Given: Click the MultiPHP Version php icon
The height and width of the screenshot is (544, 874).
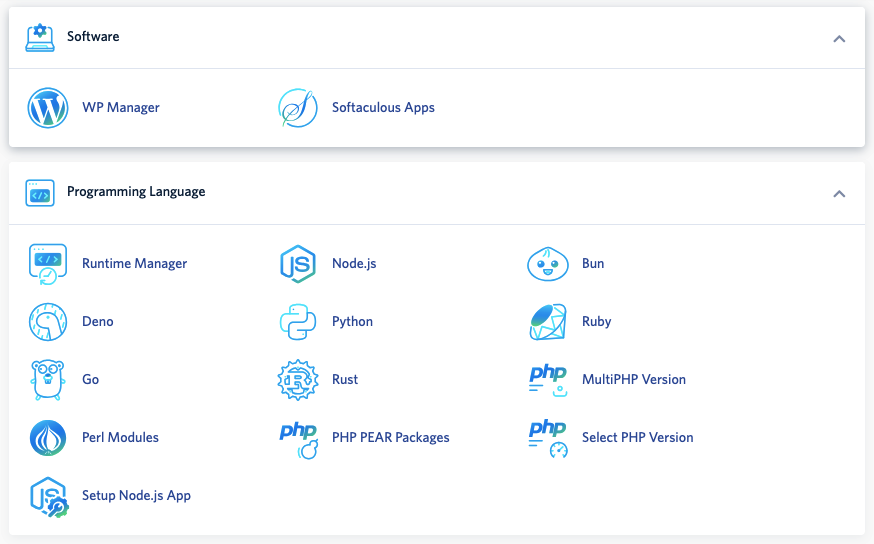Looking at the screenshot, I should pos(548,380).
